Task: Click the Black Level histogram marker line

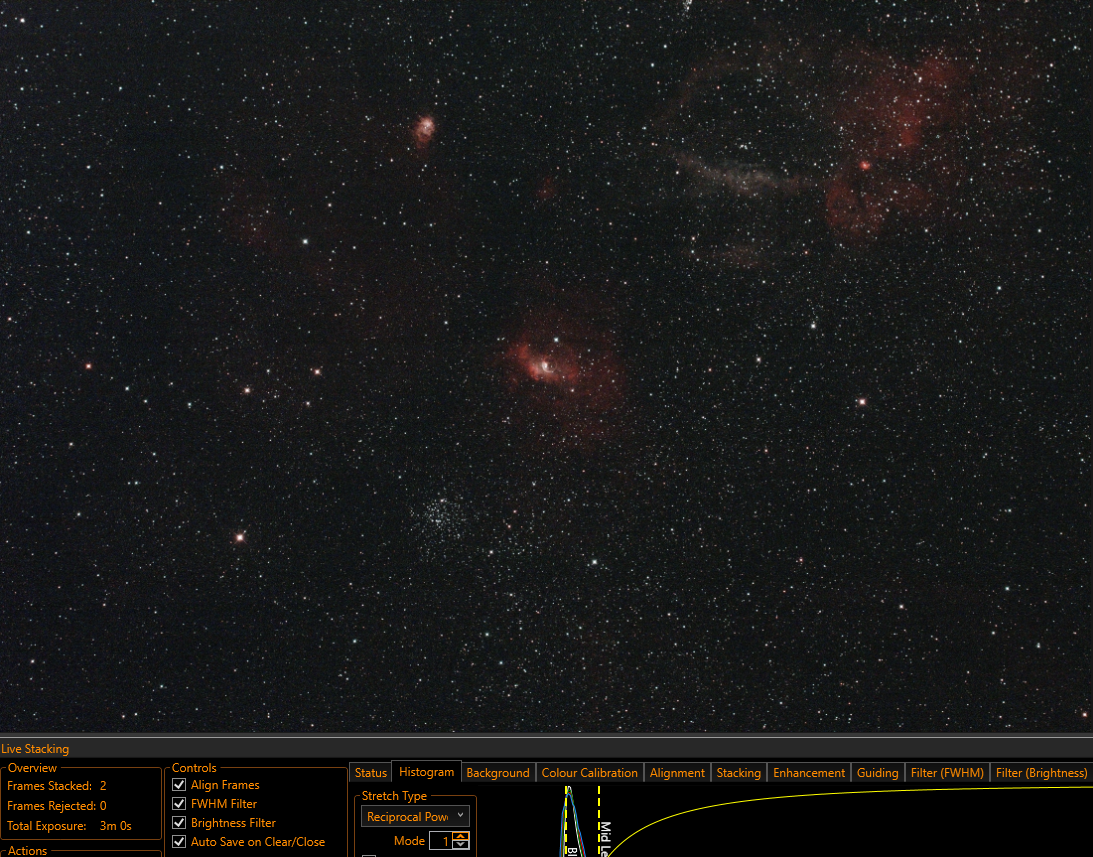Action: [566, 819]
